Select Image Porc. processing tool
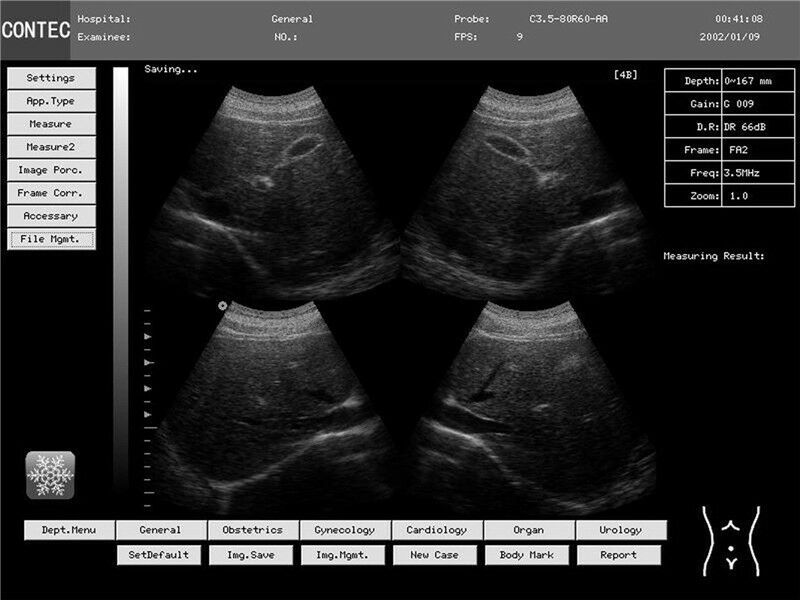 (x=51, y=169)
